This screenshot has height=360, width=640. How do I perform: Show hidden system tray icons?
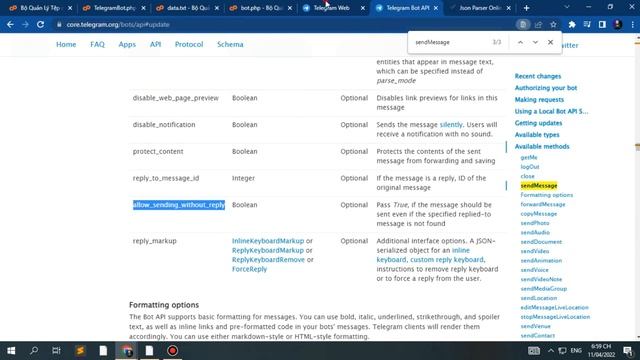[x=551, y=351]
